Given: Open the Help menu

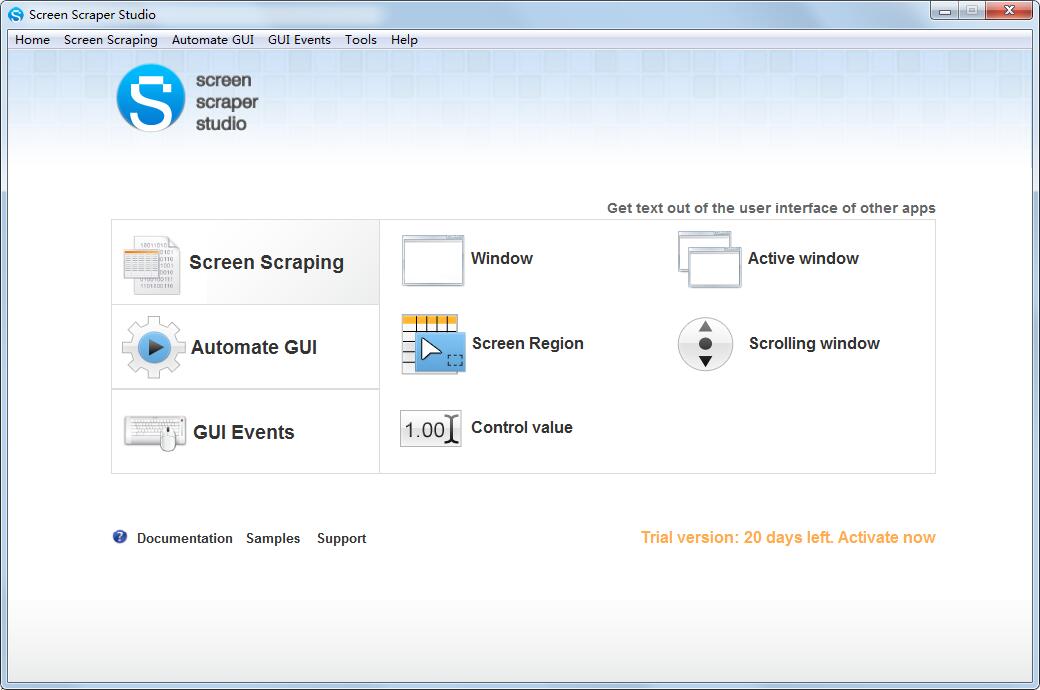Looking at the screenshot, I should click(403, 40).
